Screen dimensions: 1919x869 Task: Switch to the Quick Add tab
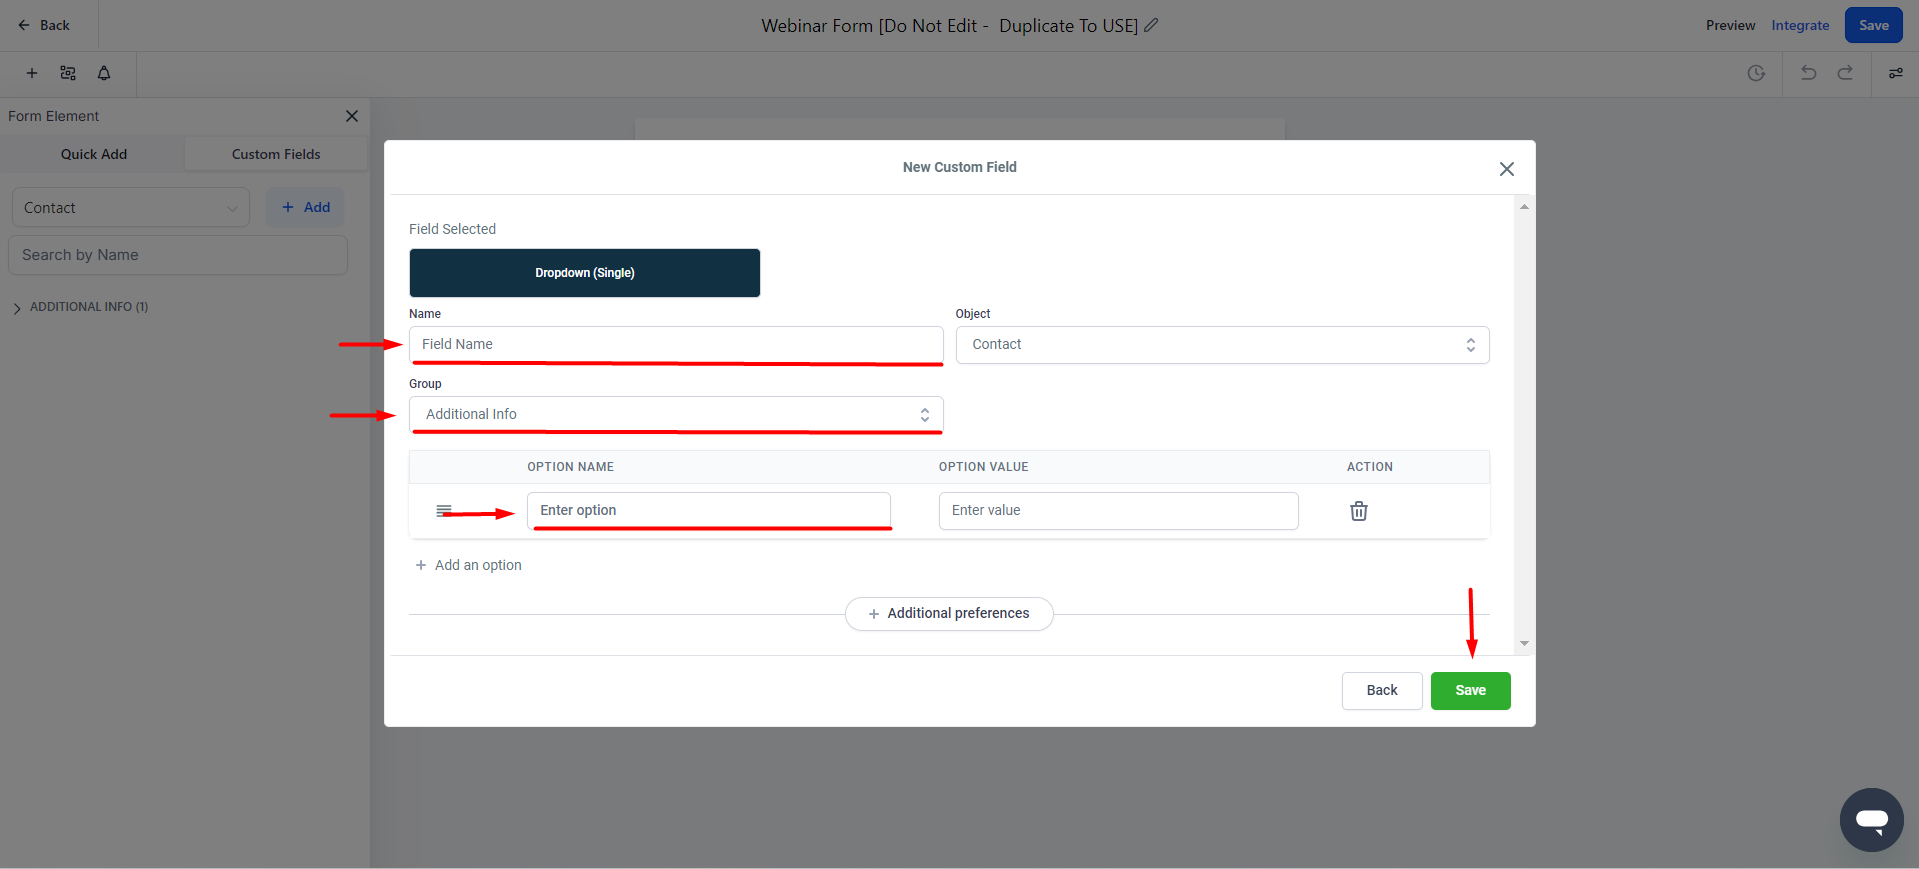pos(93,154)
